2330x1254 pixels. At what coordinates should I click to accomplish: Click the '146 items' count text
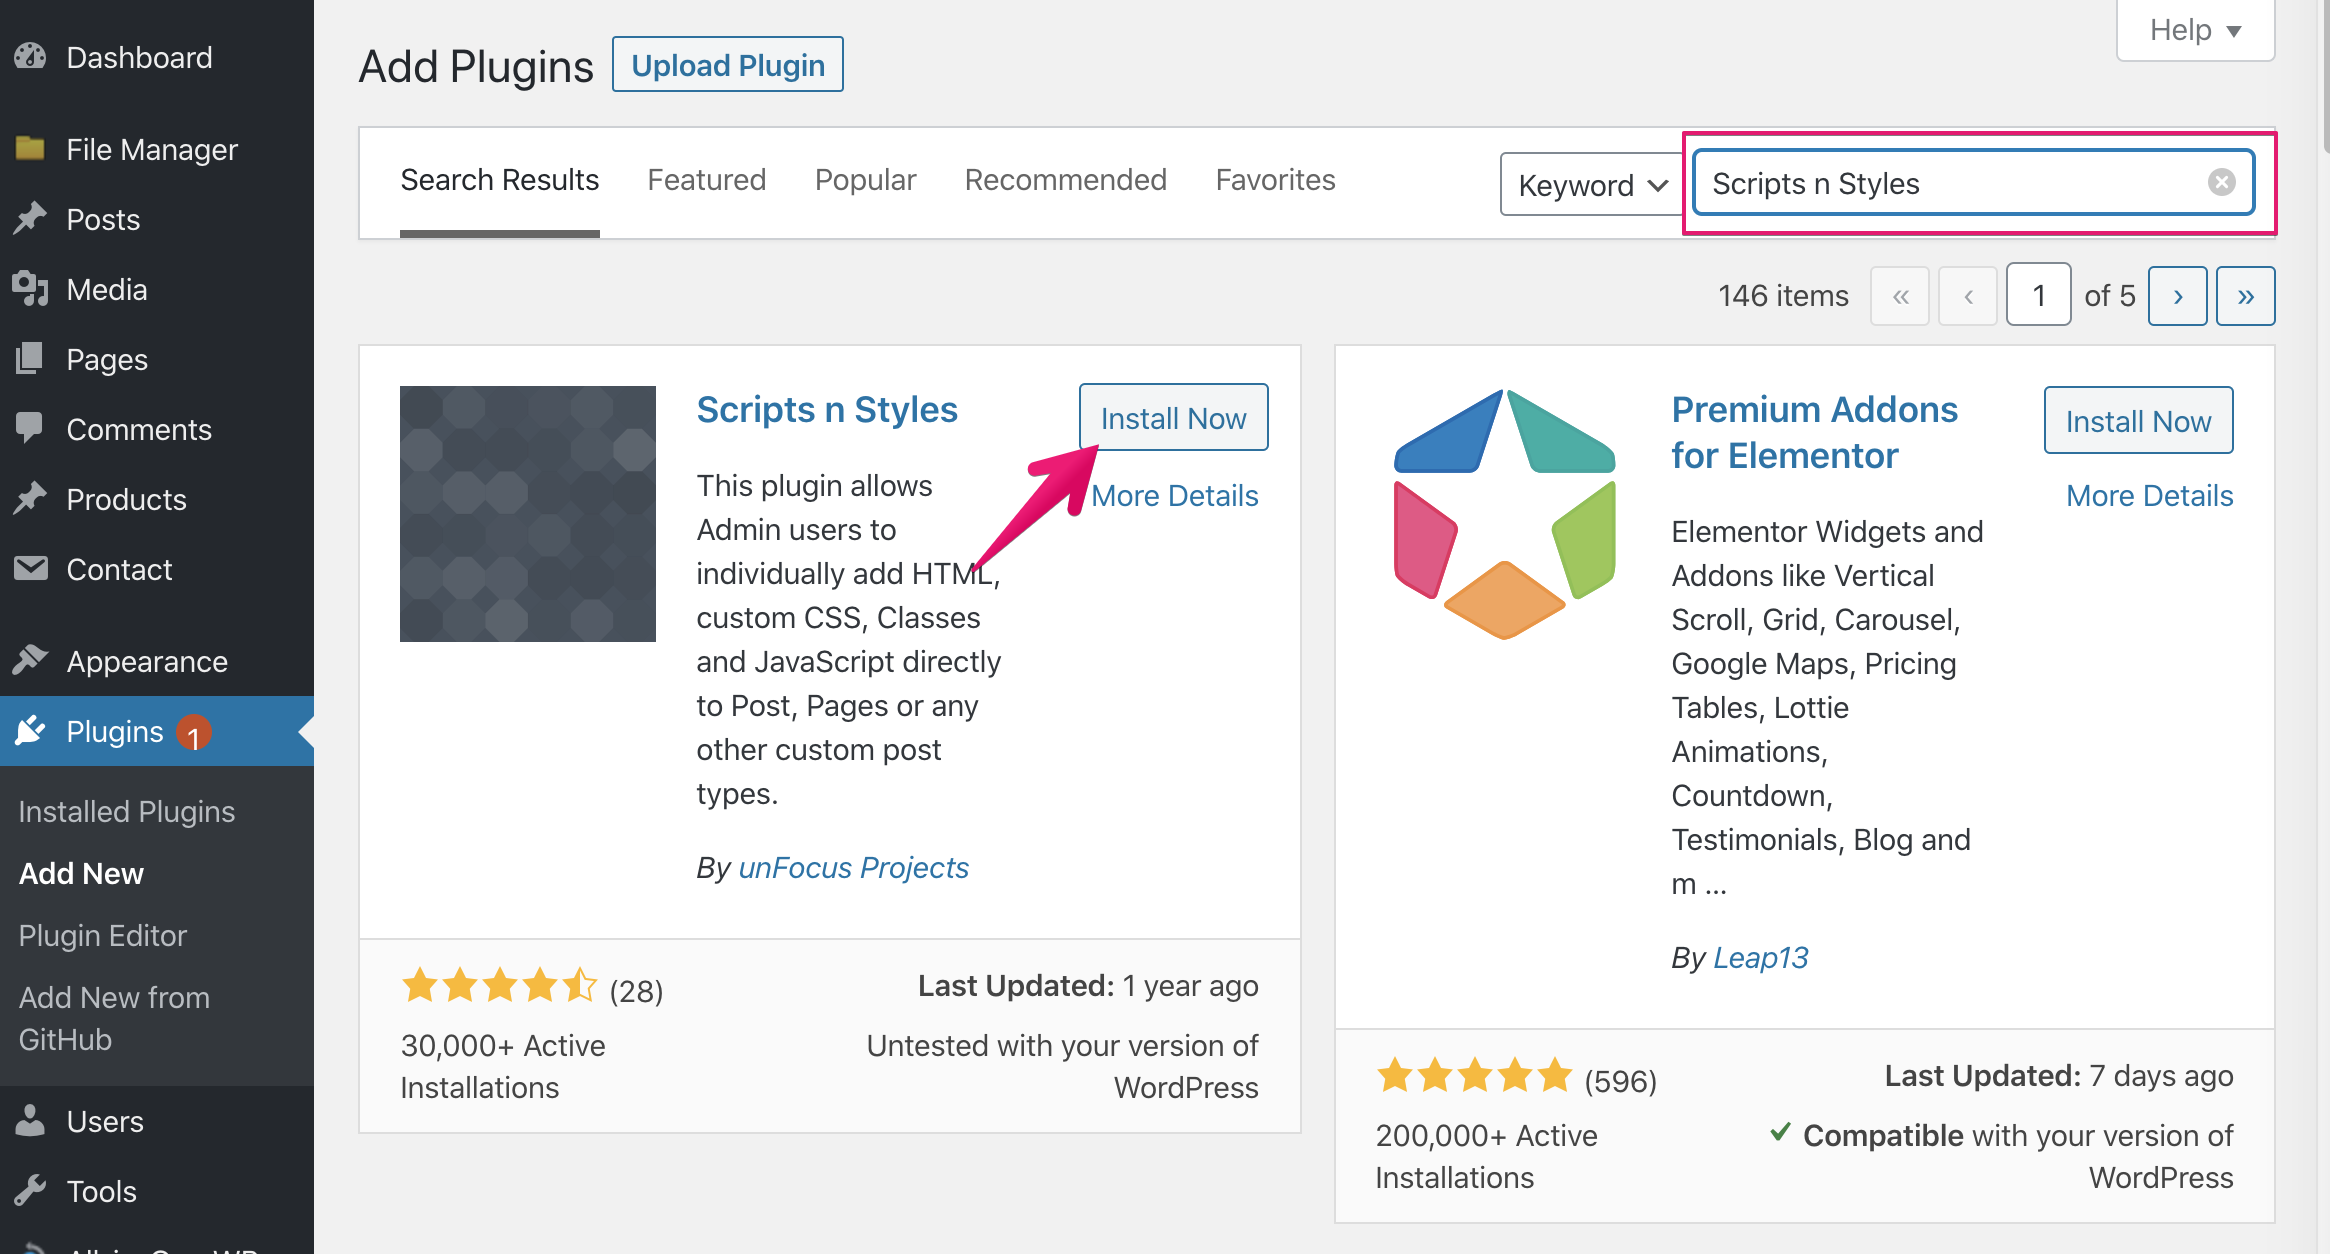1783,296
